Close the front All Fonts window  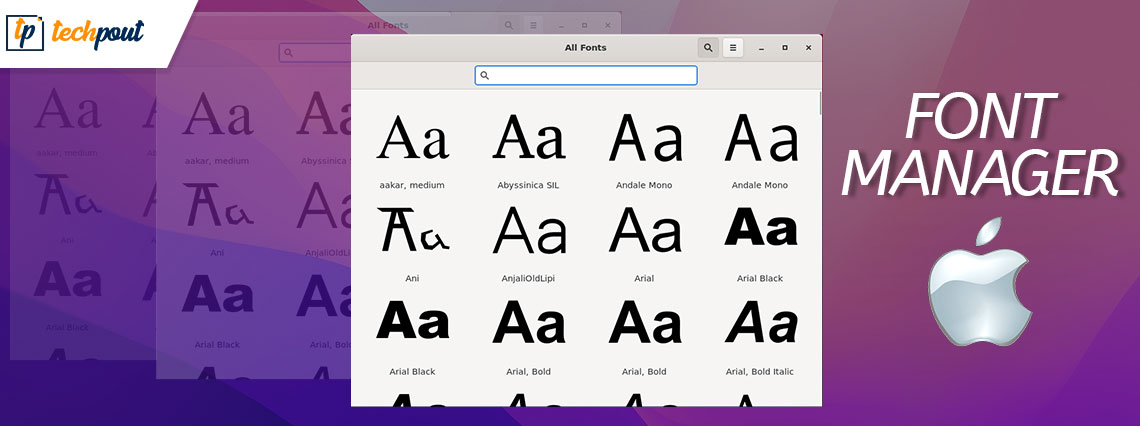click(x=808, y=48)
